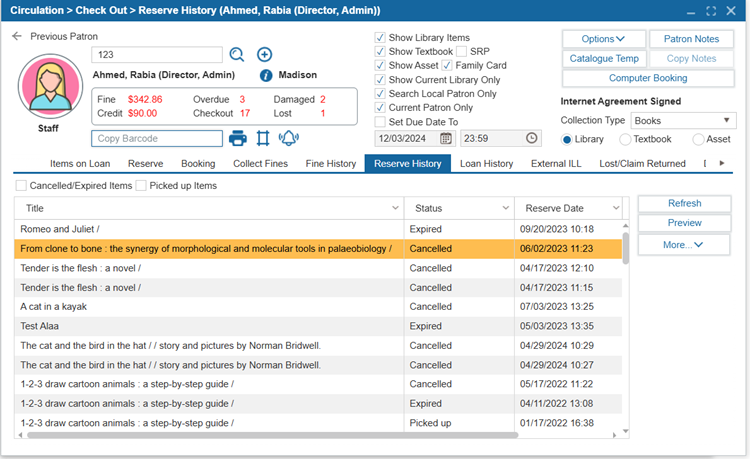Select the Textbook radio button
750x459 pixels.
pyautogui.click(x=626, y=139)
